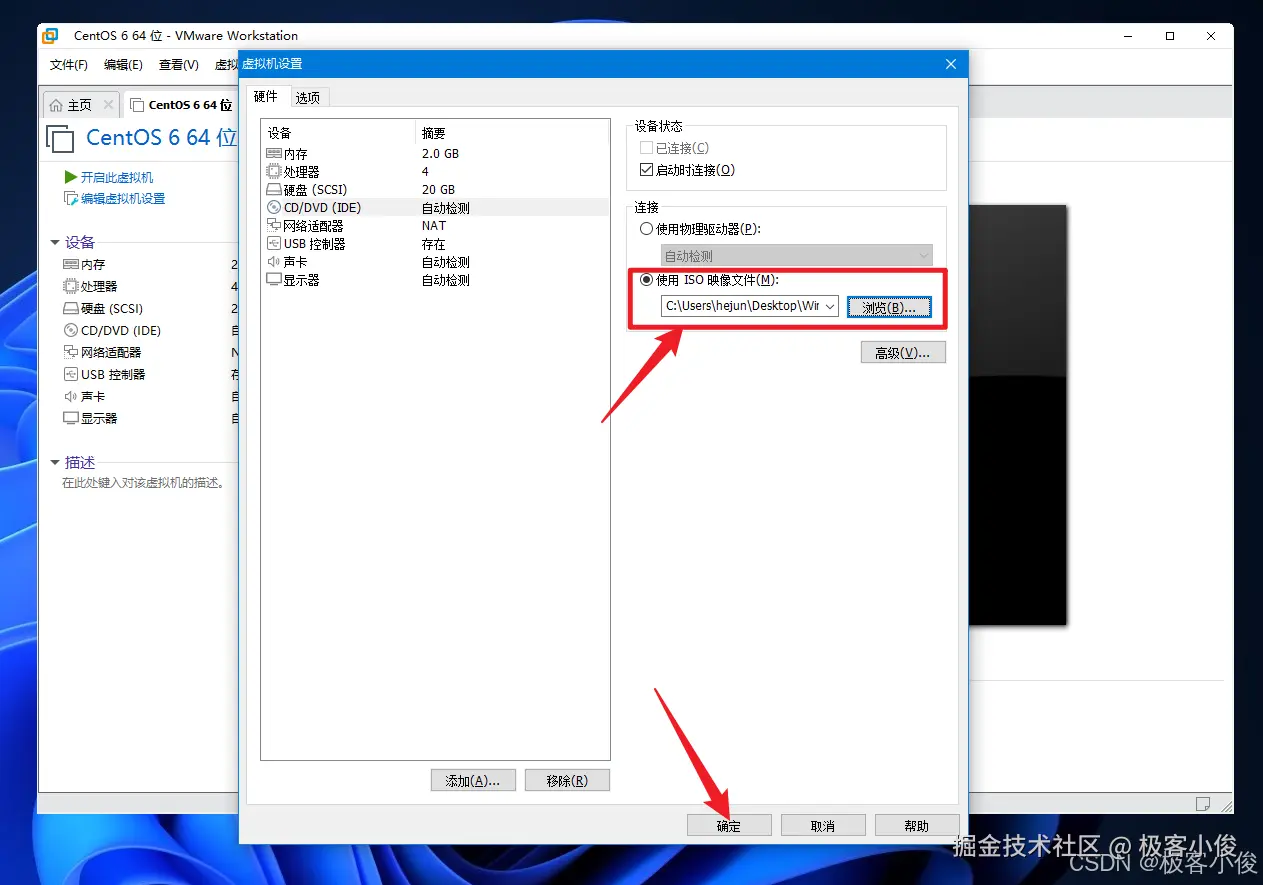
Task: Select the USB 控制器 icon in dialog list
Action: (x=274, y=244)
